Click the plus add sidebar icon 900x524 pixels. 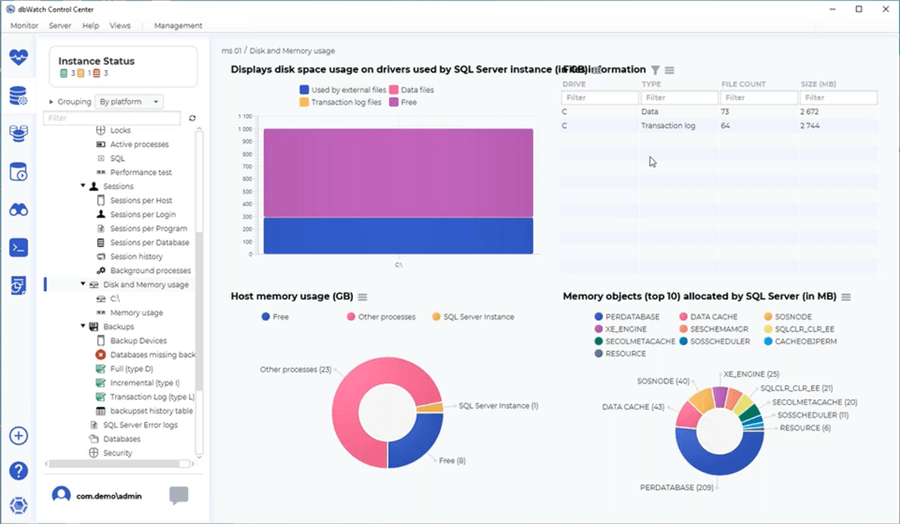click(x=18, y=436)
